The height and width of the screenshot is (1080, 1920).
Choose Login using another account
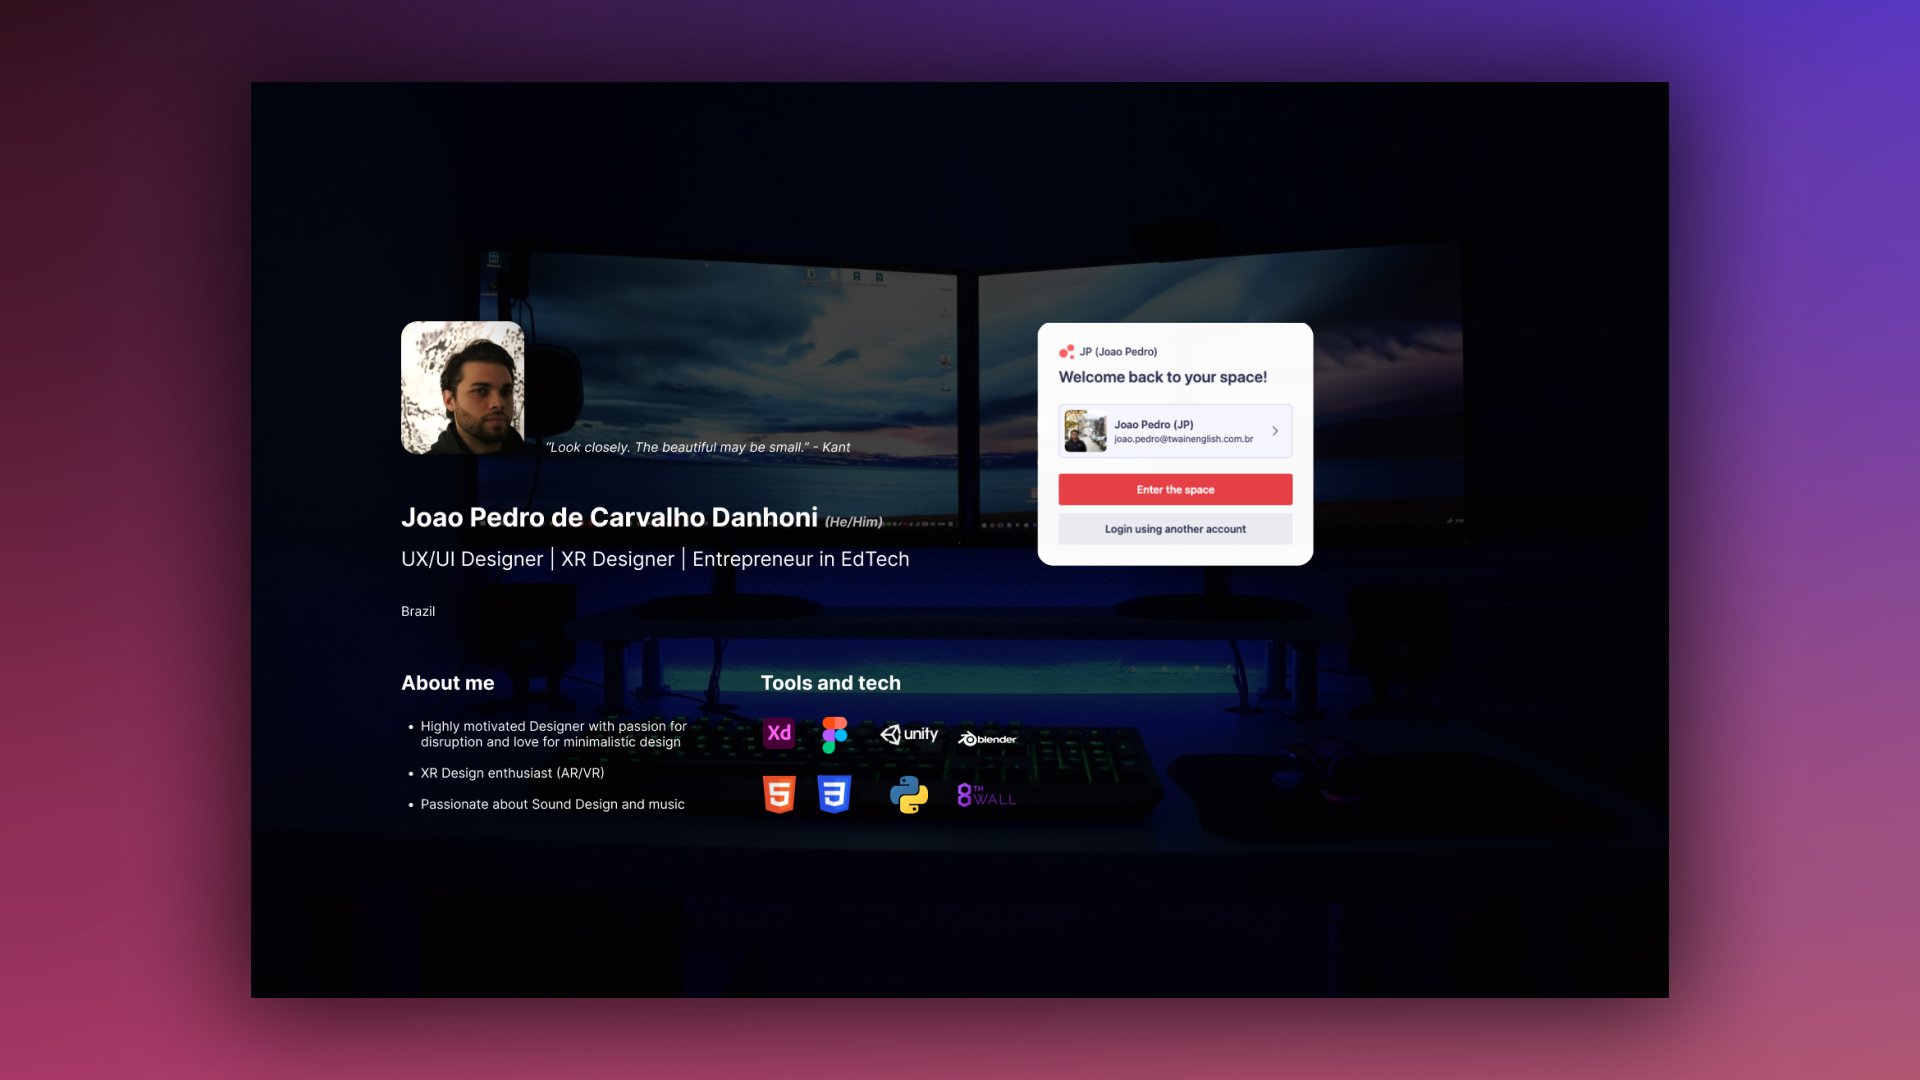1175,529
